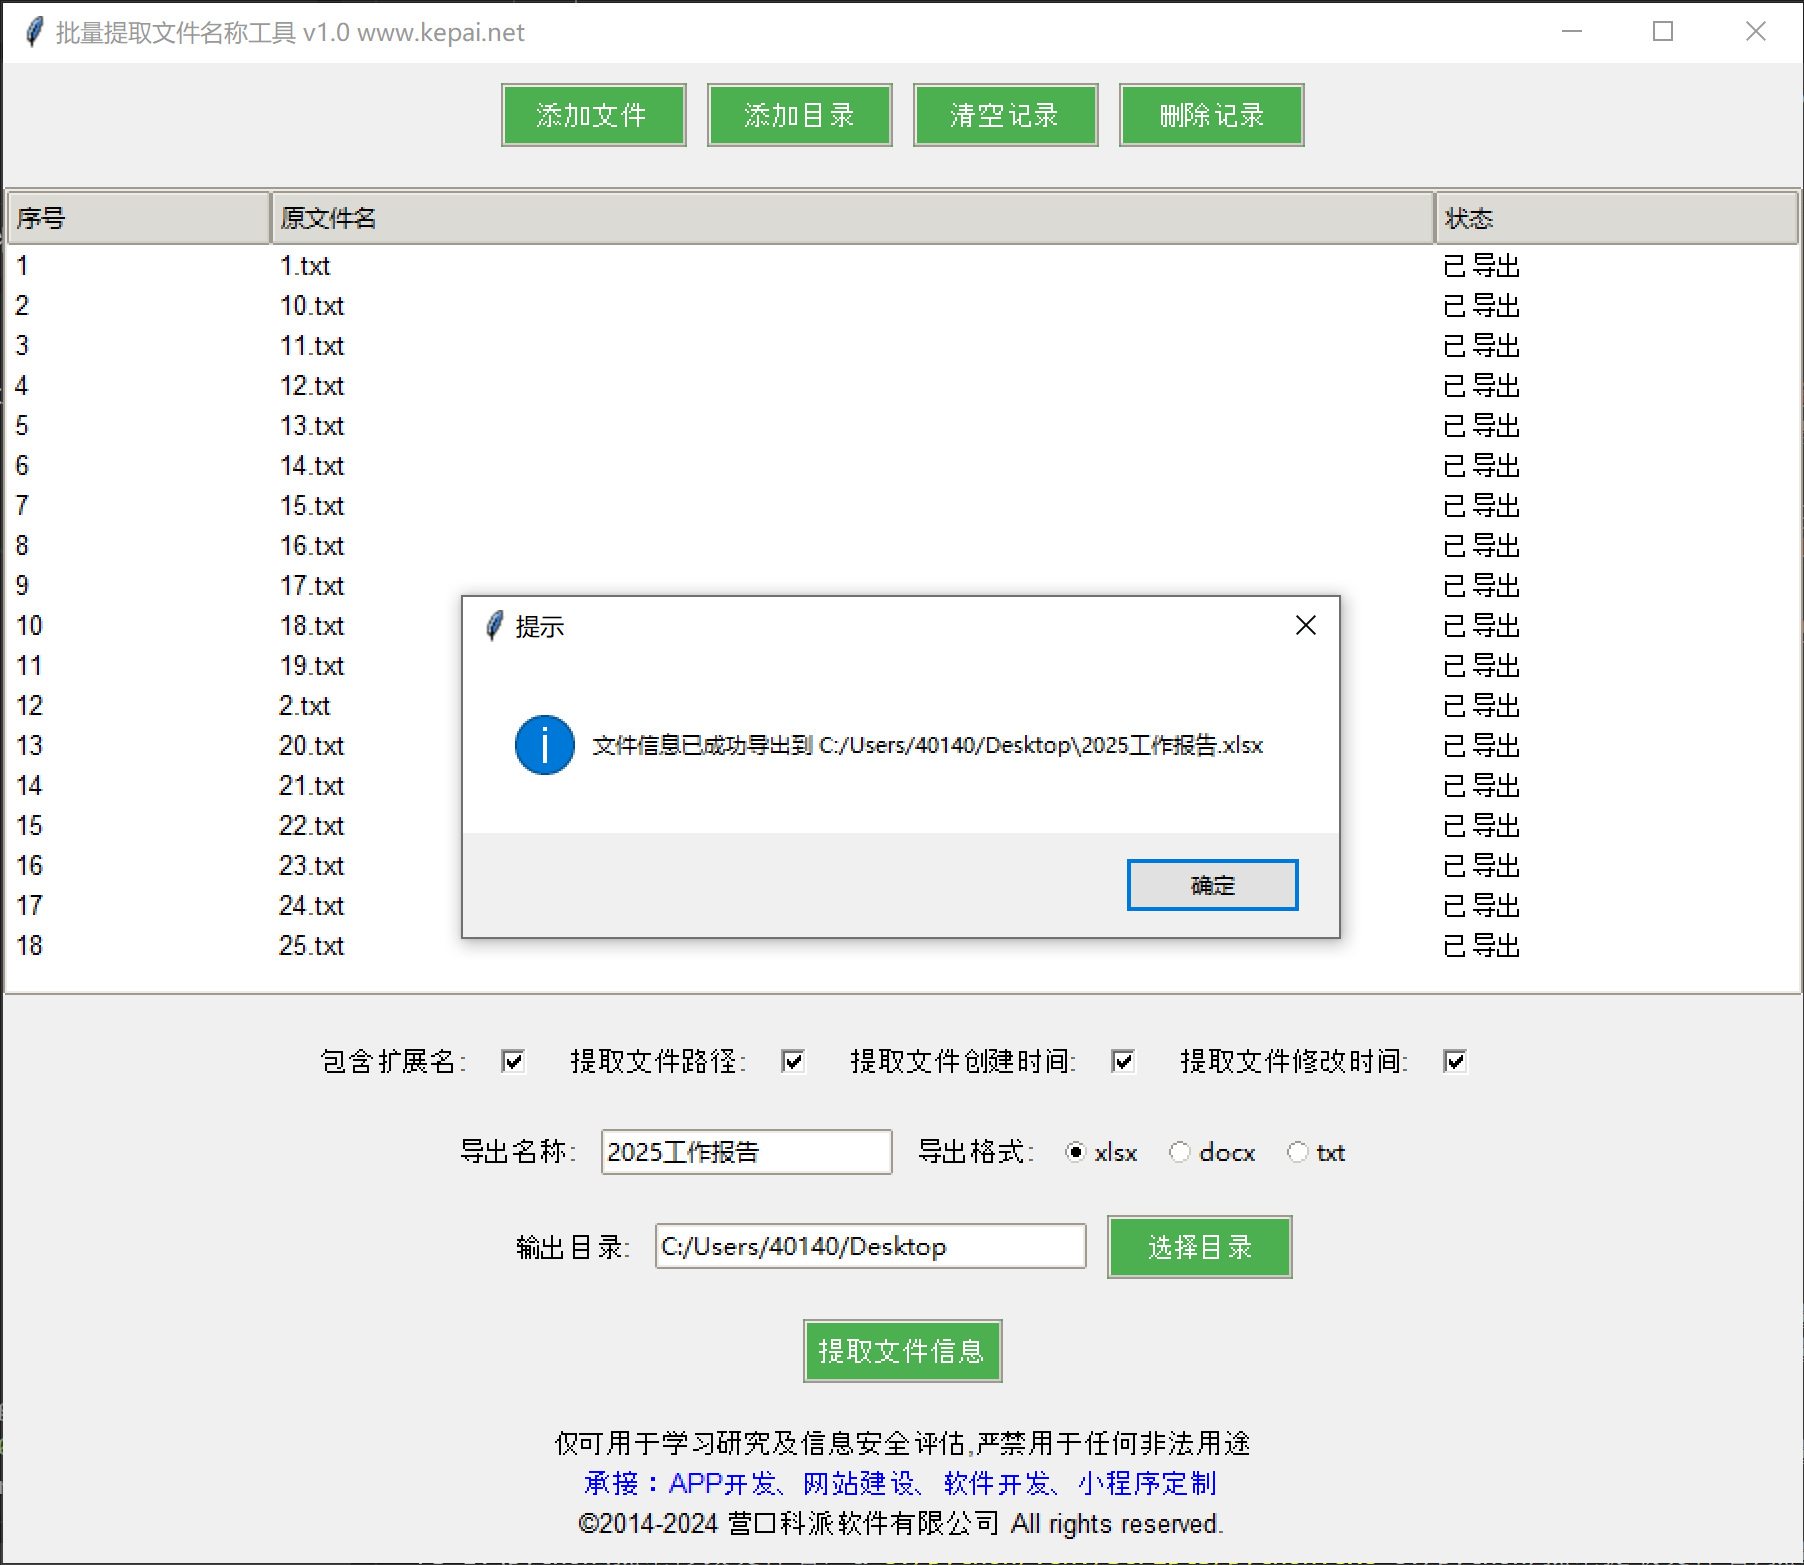This screenshot has width=1804, height=1565.
Task: Select the xlsx export format
Action: coord(1074,1152)
